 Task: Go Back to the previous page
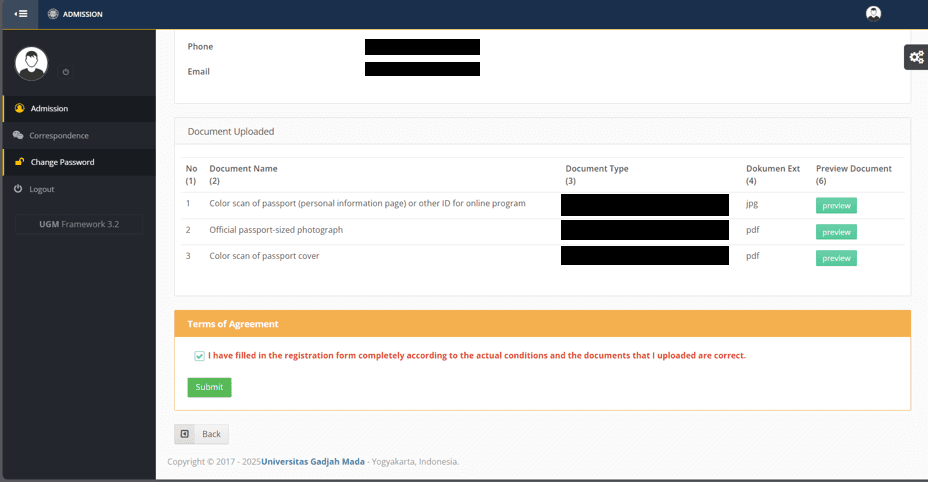pos(201,434)
